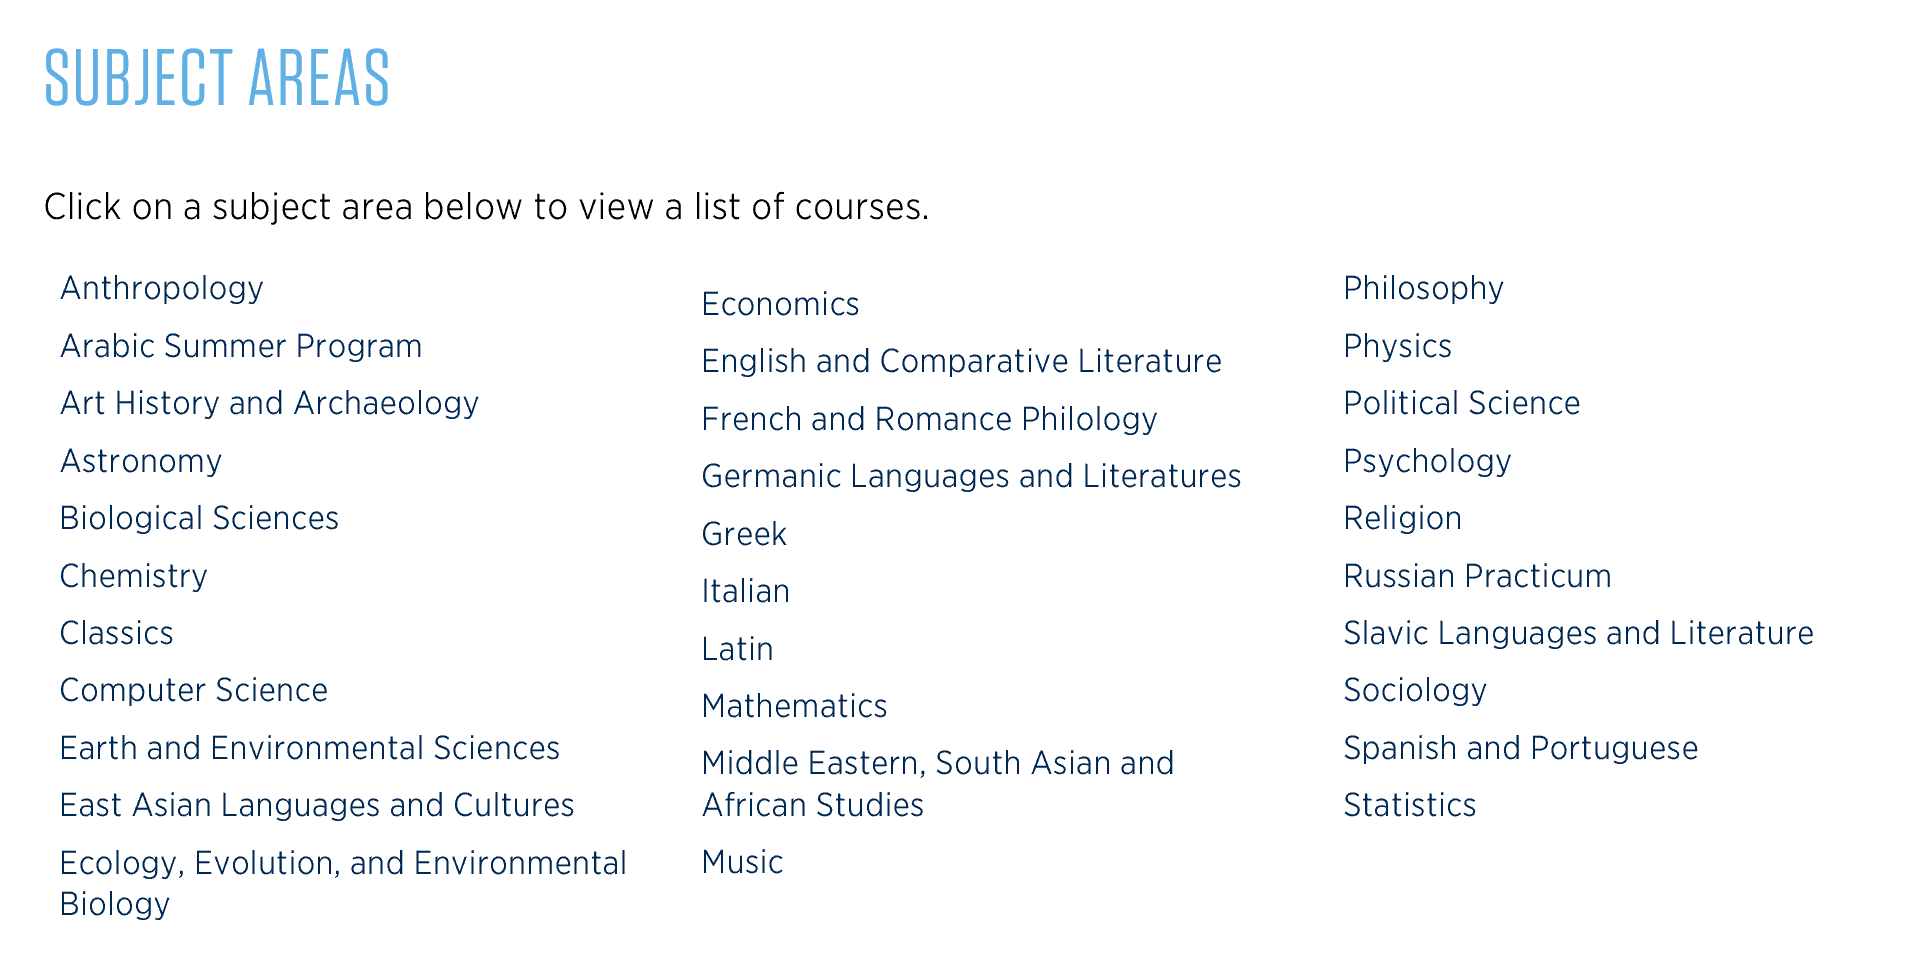The width and height of the screenshot is (1910, 962).
Task: Open Germanic Languages and Literatures
Action: click(972, 476)
